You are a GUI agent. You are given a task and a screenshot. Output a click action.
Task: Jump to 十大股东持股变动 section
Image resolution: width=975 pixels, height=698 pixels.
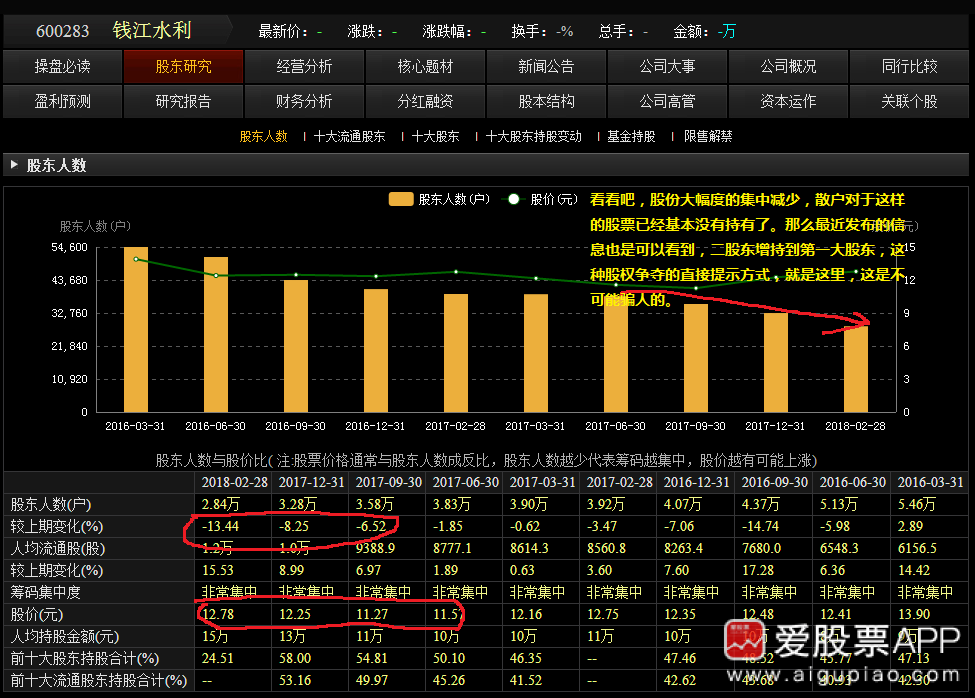(x=534, y=136)
